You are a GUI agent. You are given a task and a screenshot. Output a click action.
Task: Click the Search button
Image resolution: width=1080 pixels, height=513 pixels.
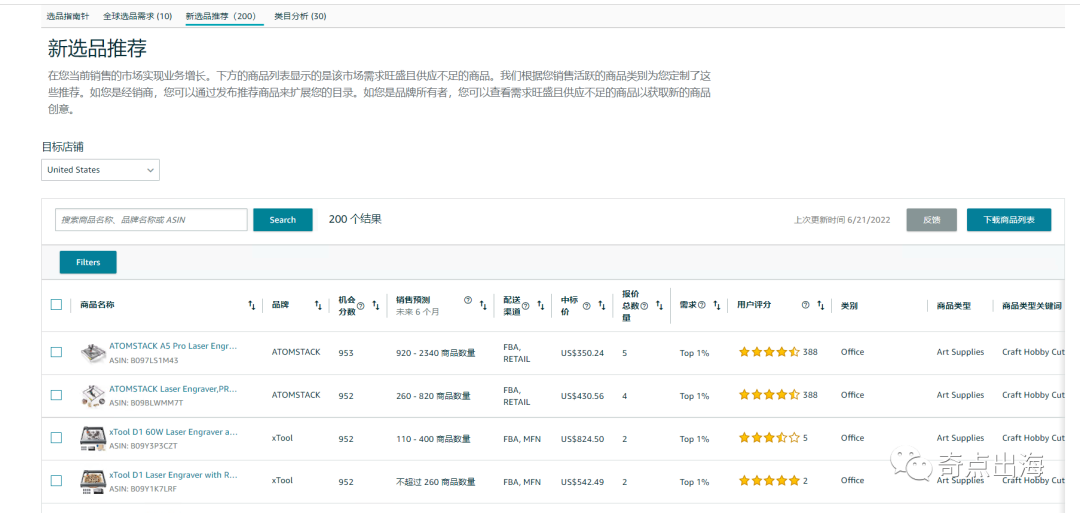click(283, 220)
